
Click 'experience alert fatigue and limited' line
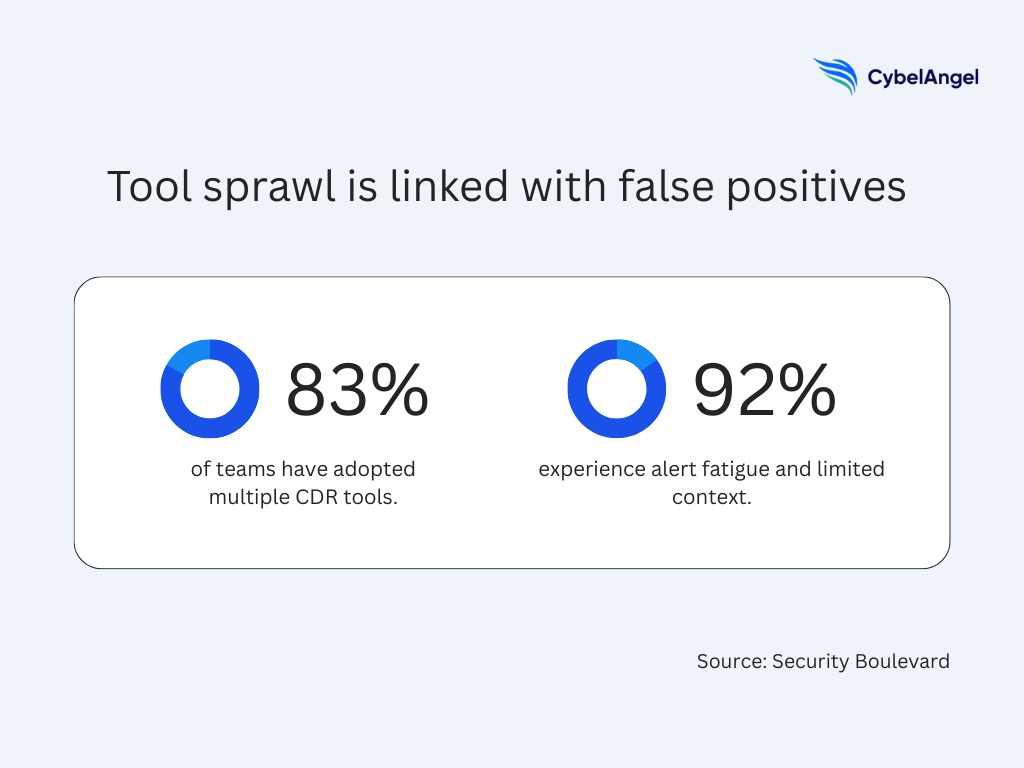[711, 469]
